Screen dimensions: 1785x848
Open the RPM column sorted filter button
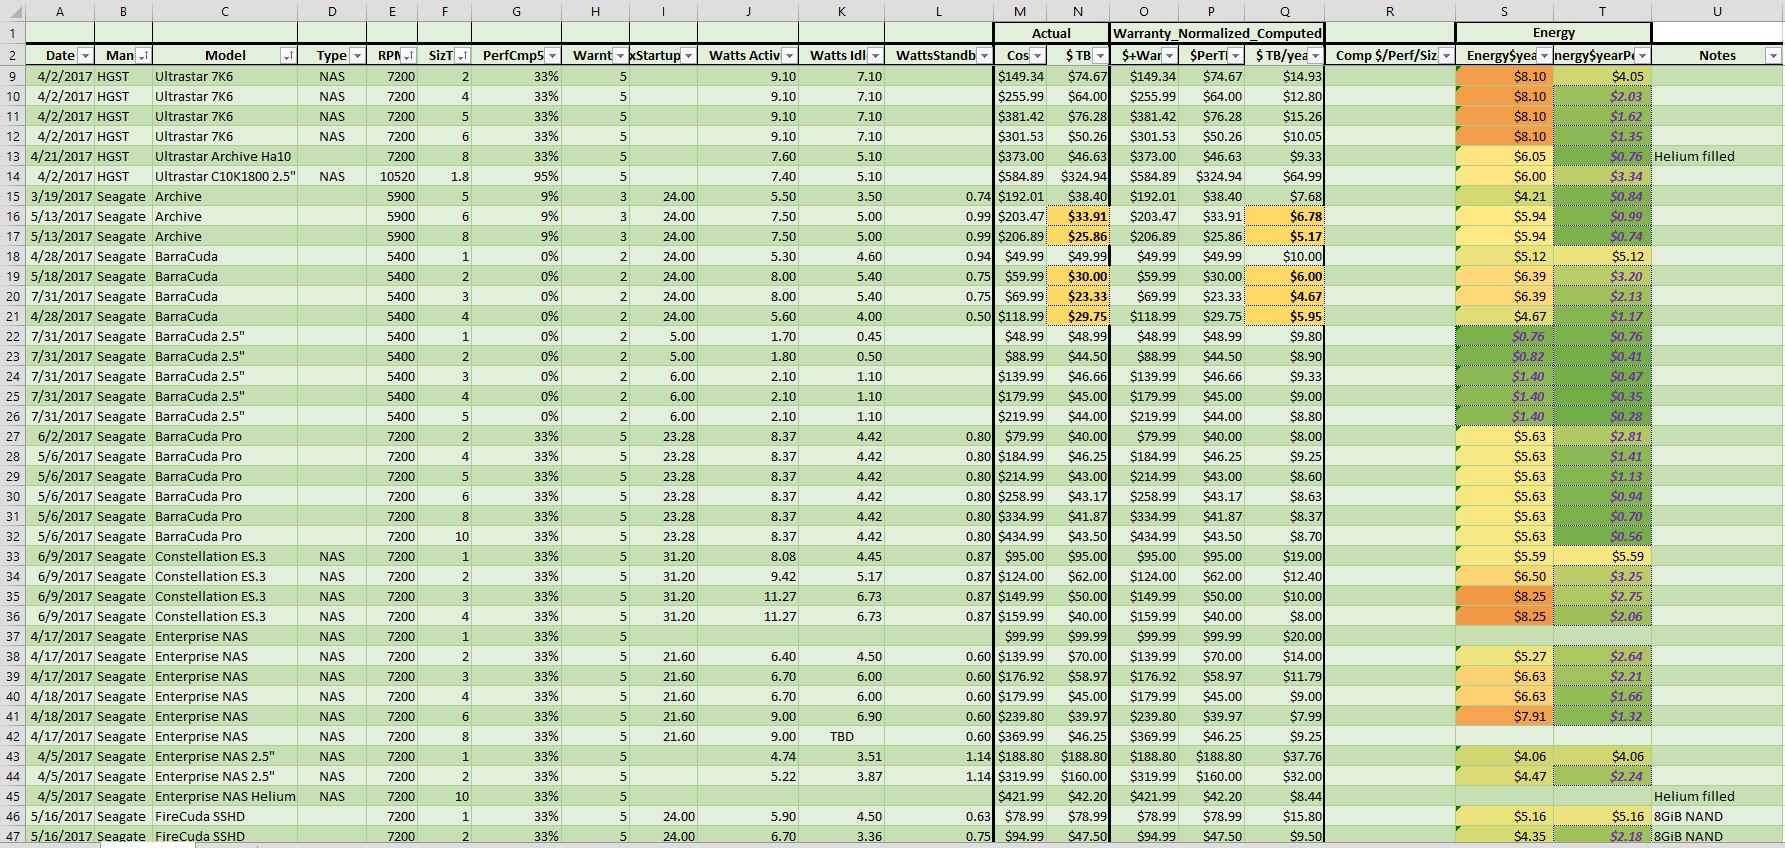click(x=409, y=56)
